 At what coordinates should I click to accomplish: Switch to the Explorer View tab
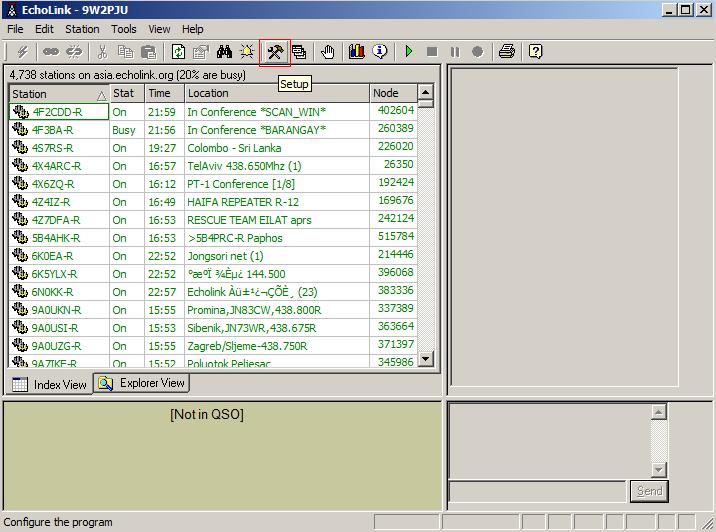pyautogui.click(x=142, y=383)
